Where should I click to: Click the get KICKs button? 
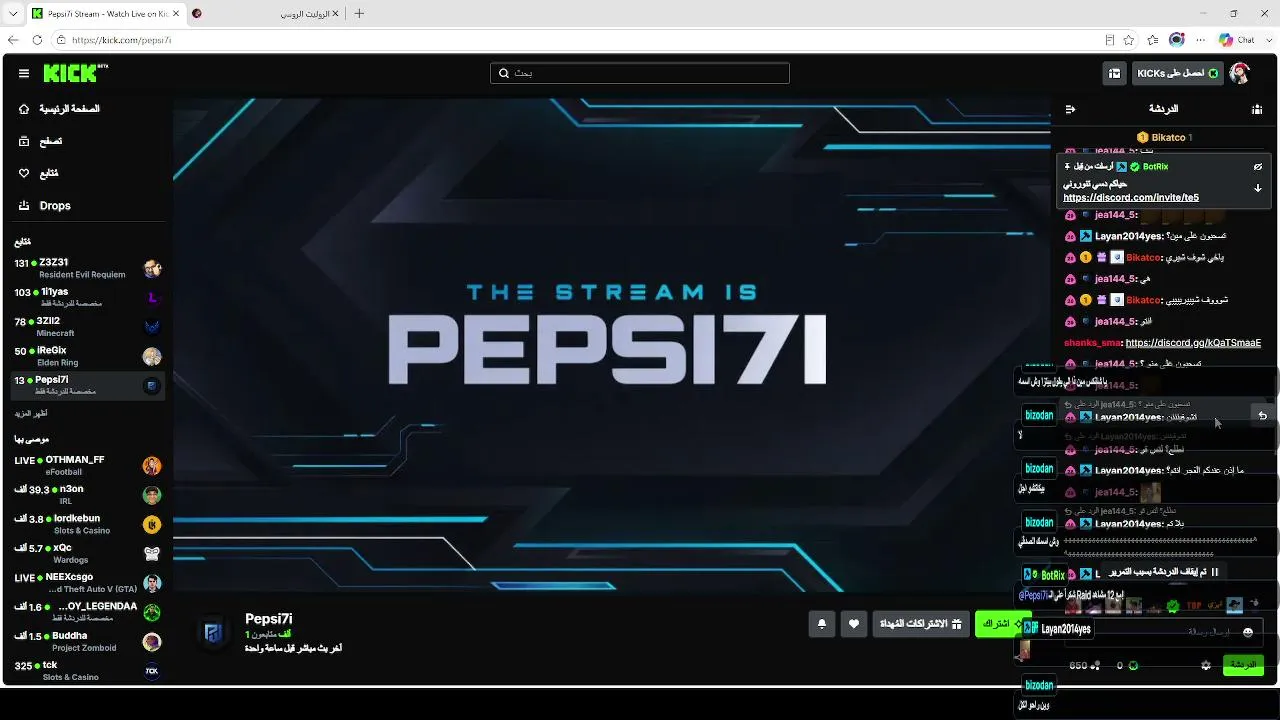click(1177, 73)
